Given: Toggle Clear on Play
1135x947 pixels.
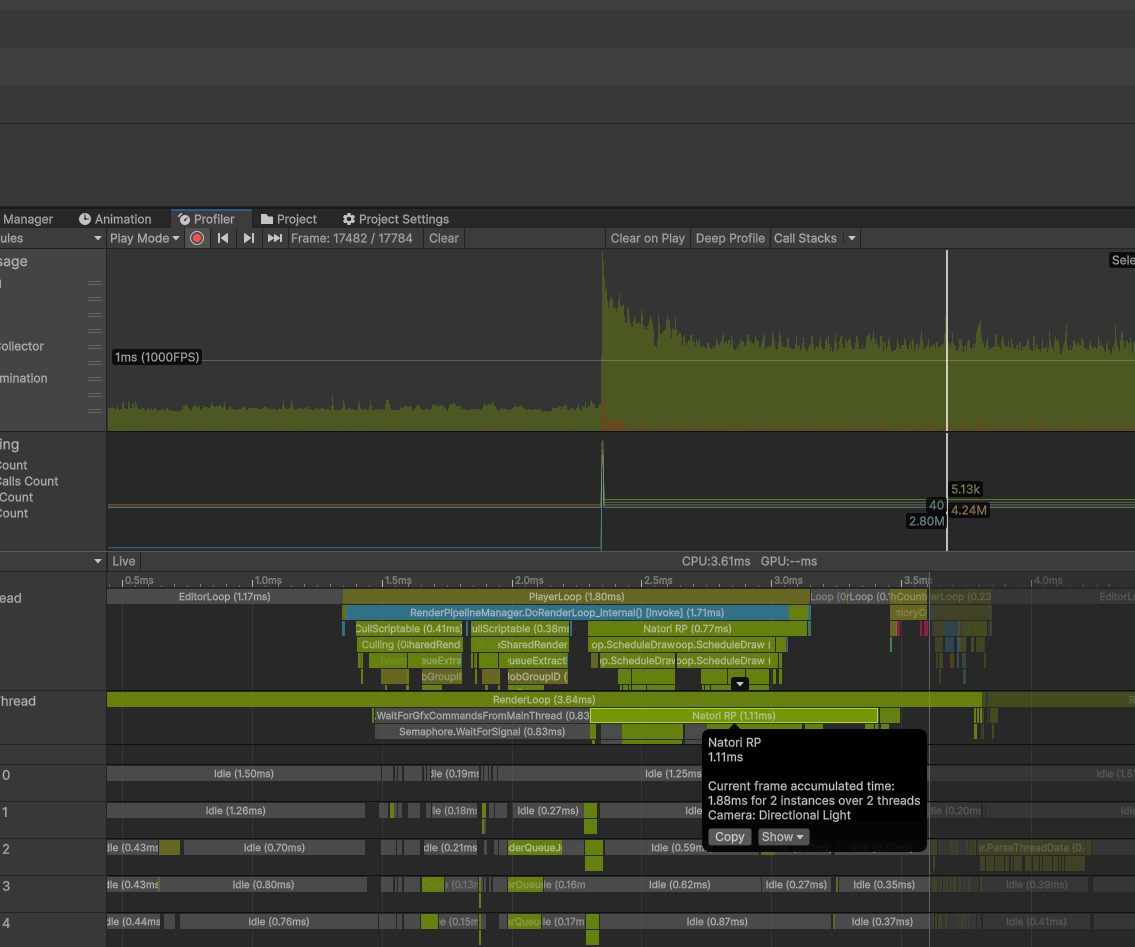Looking at the screenshot, I should (647, 238).
